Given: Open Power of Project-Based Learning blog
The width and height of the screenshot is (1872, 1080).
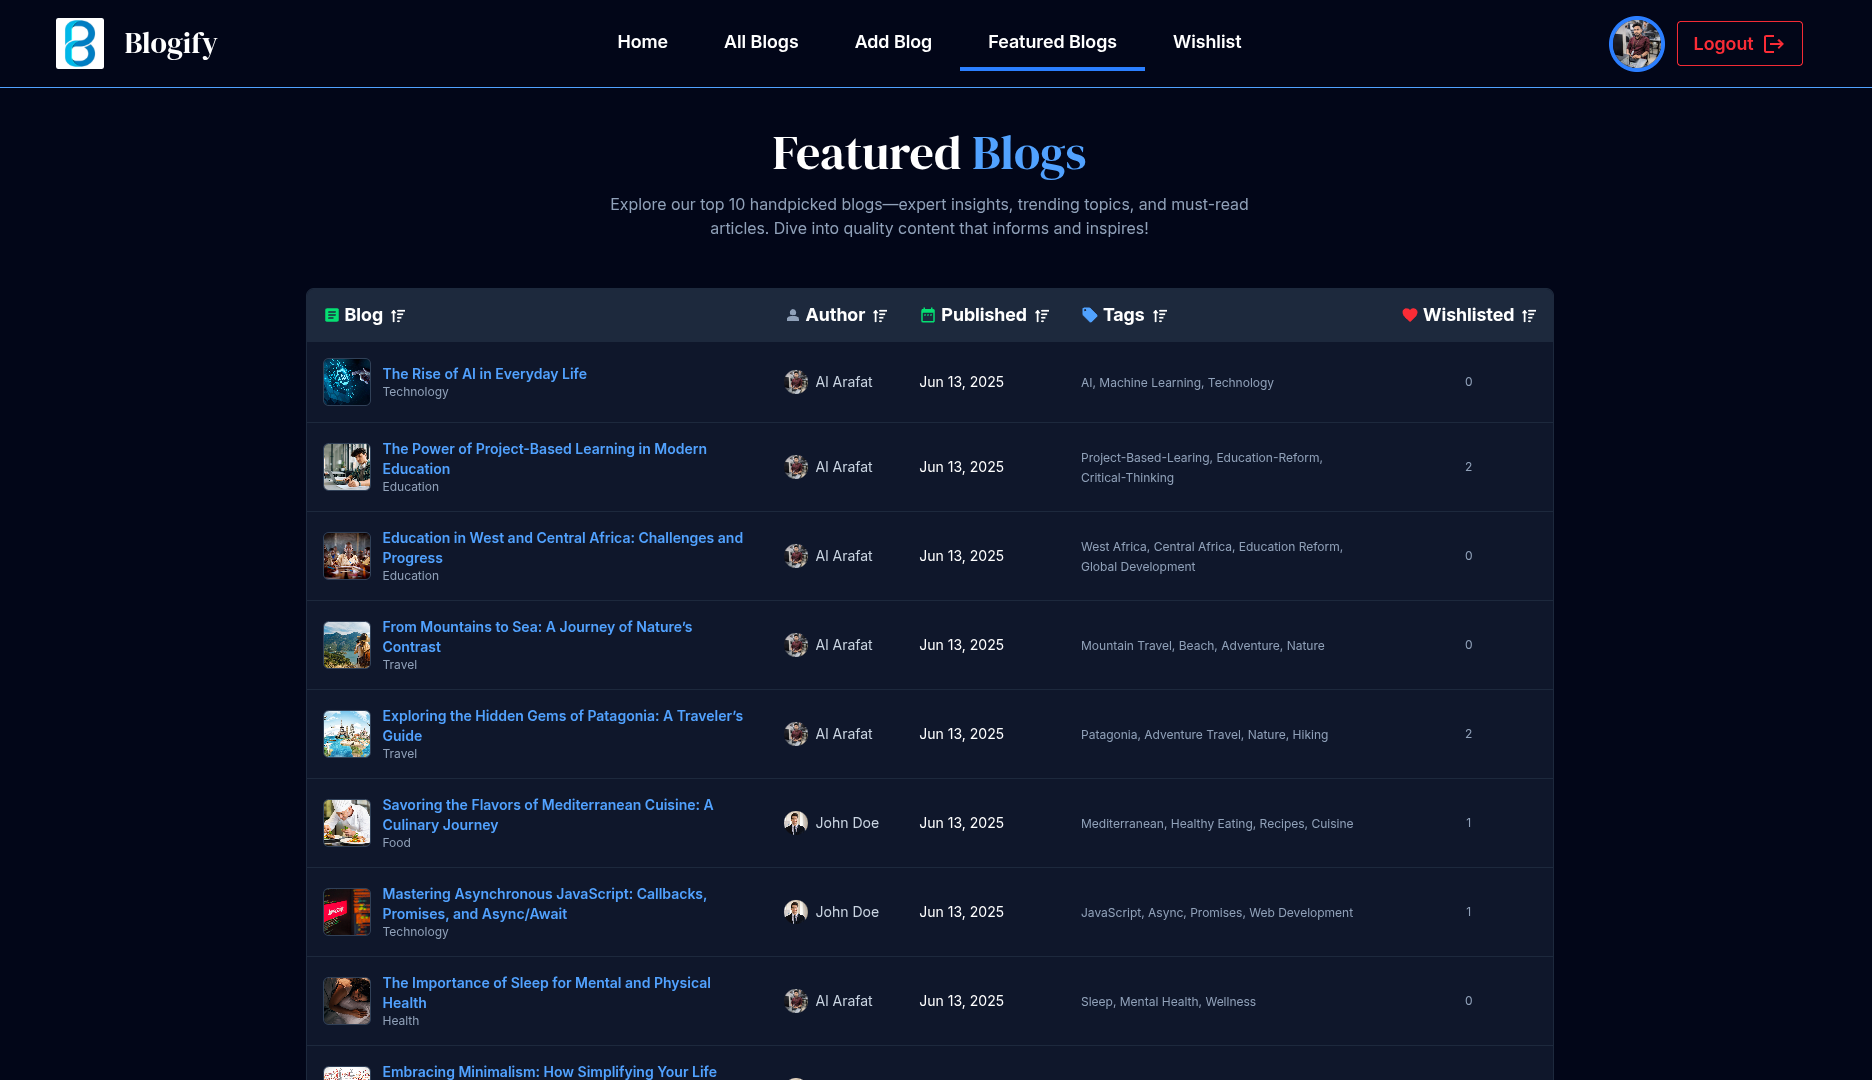Looking at the screenshot, I should tap(544, 459).
